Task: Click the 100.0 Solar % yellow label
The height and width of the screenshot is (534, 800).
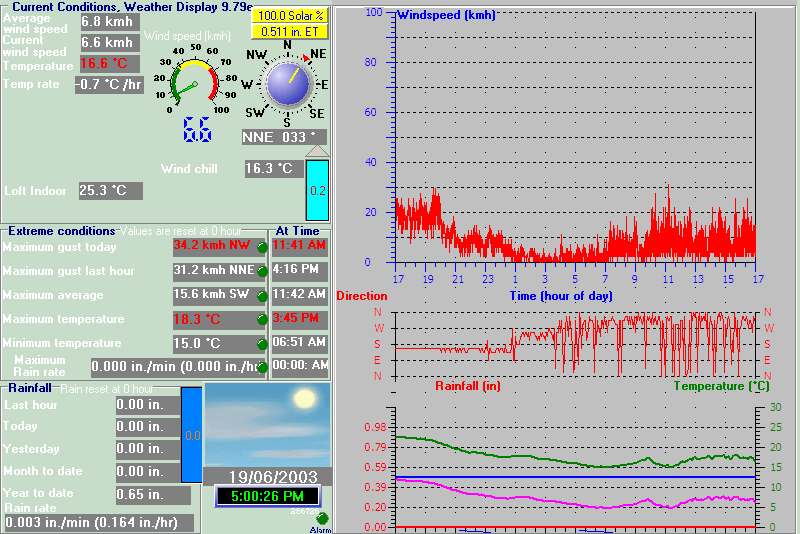Action: pyautogui.click(x=288, y=16)
